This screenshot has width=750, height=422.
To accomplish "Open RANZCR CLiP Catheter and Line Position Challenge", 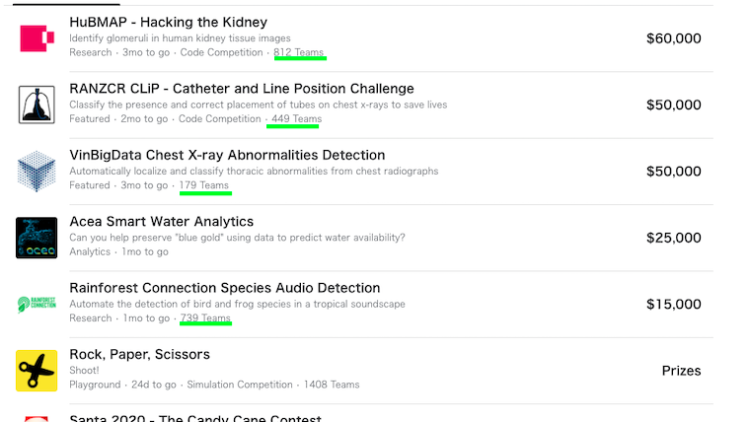I will [x=242, y=89].
